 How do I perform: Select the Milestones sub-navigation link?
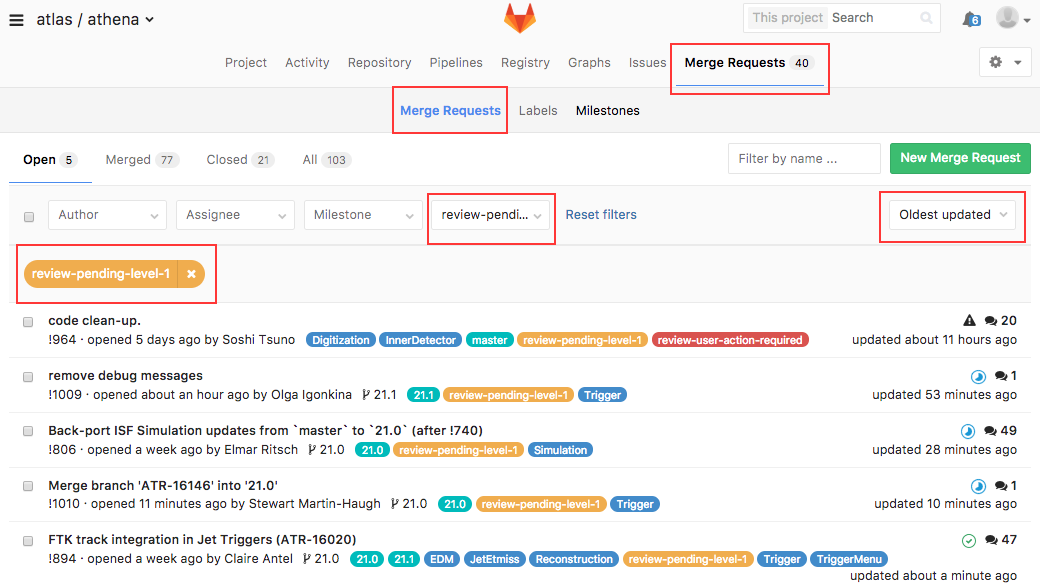coord(608,111)
